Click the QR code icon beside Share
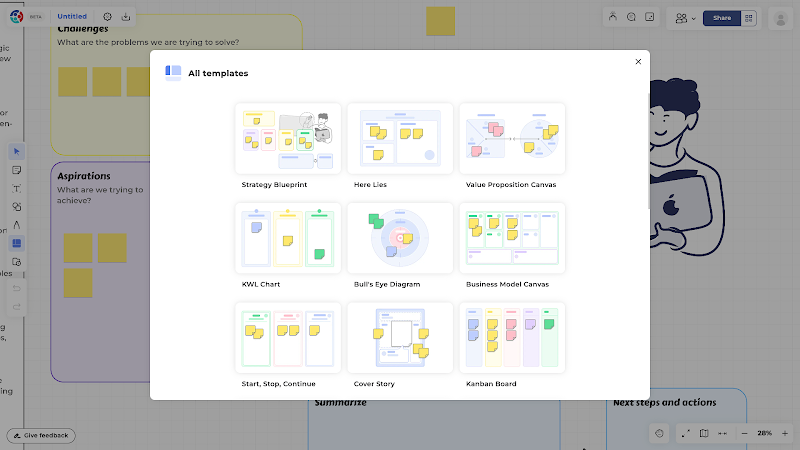This screenshot has height=450, width=800. pyautogui.click(x=748, y=18)
